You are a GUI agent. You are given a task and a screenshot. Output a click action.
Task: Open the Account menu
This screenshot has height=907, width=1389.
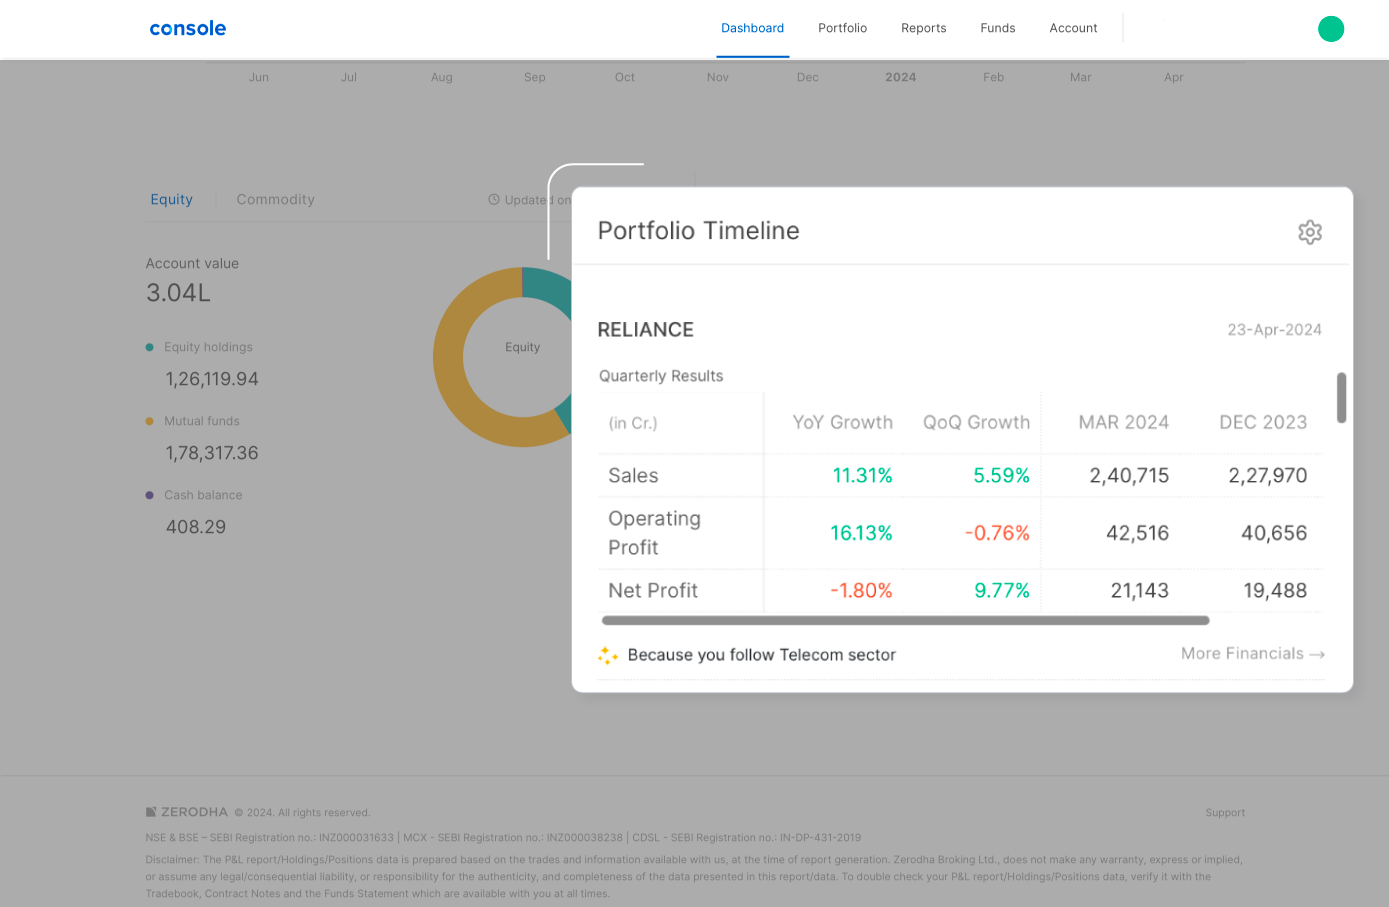coord(1073,28)
